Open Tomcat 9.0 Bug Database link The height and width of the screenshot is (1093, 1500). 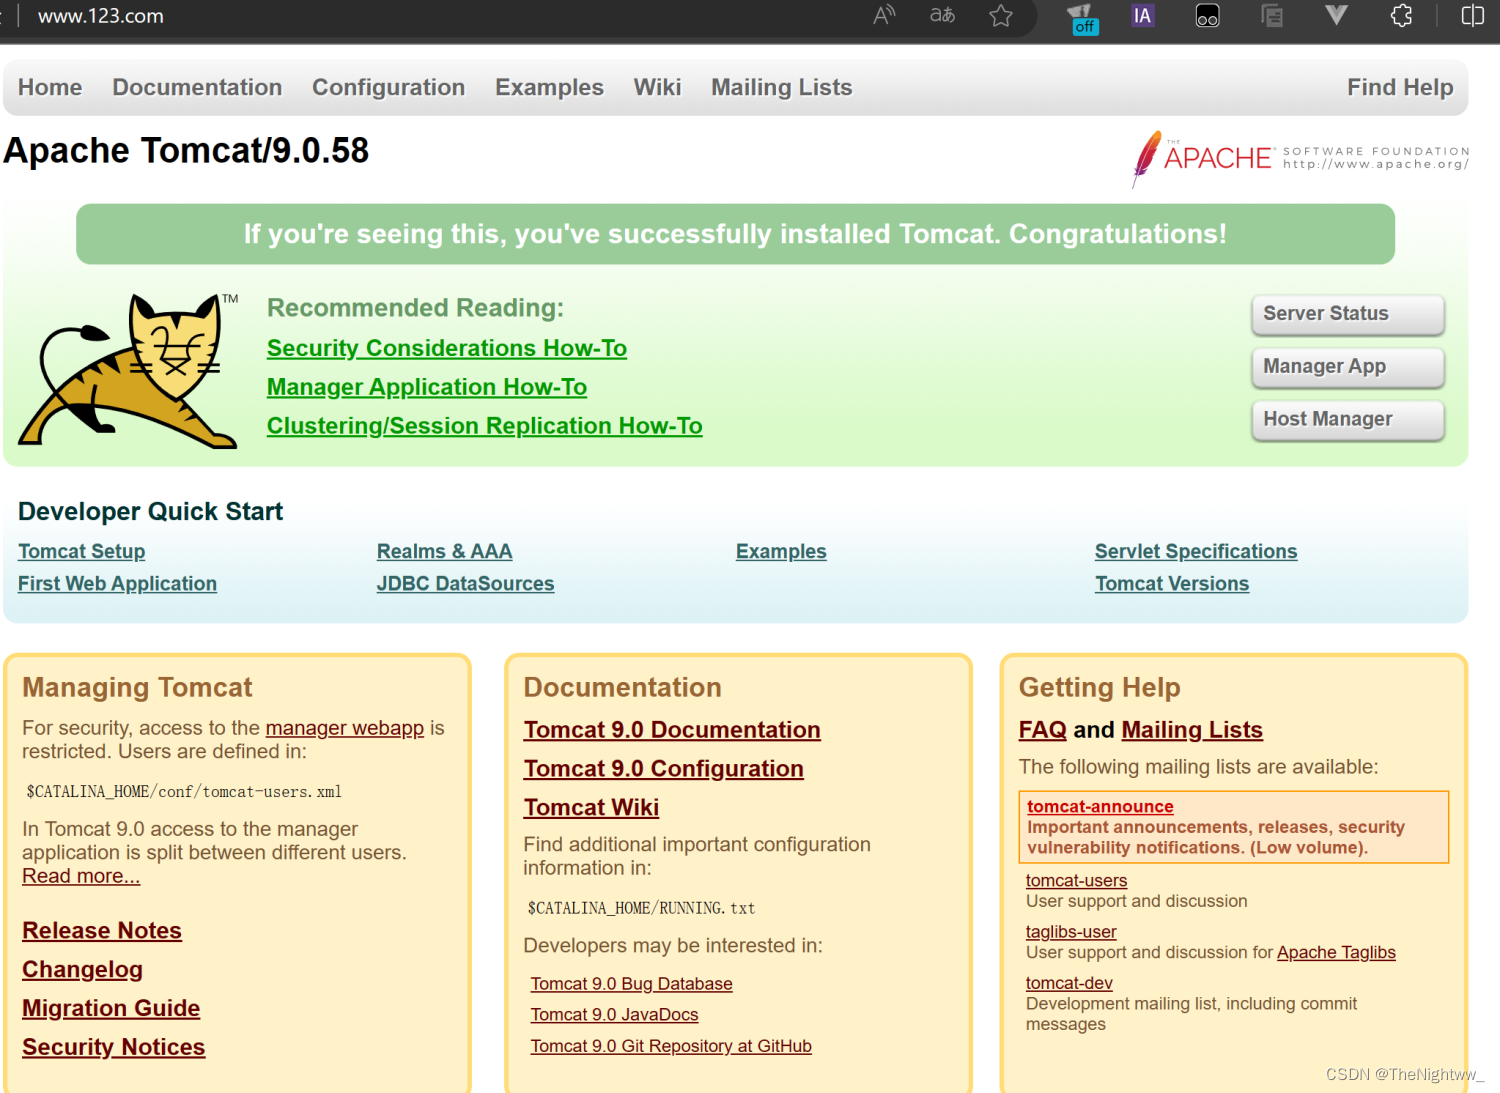pyautogui.click(x=631, y=984)
